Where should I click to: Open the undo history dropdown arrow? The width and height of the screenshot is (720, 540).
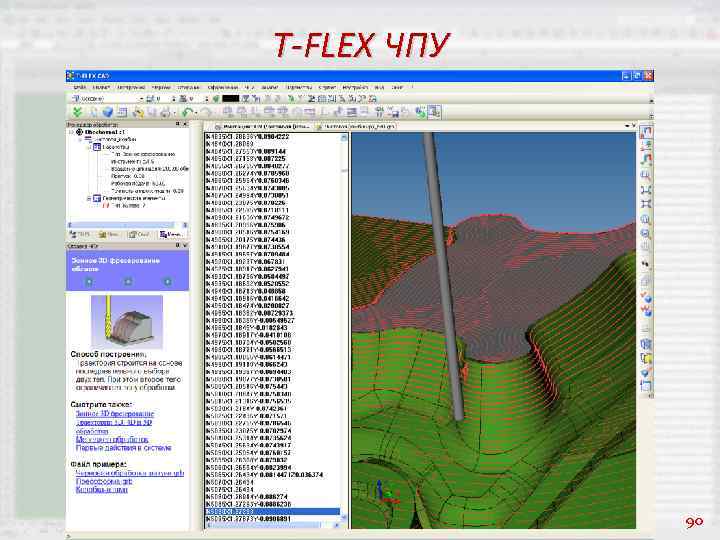coord(196,112)
